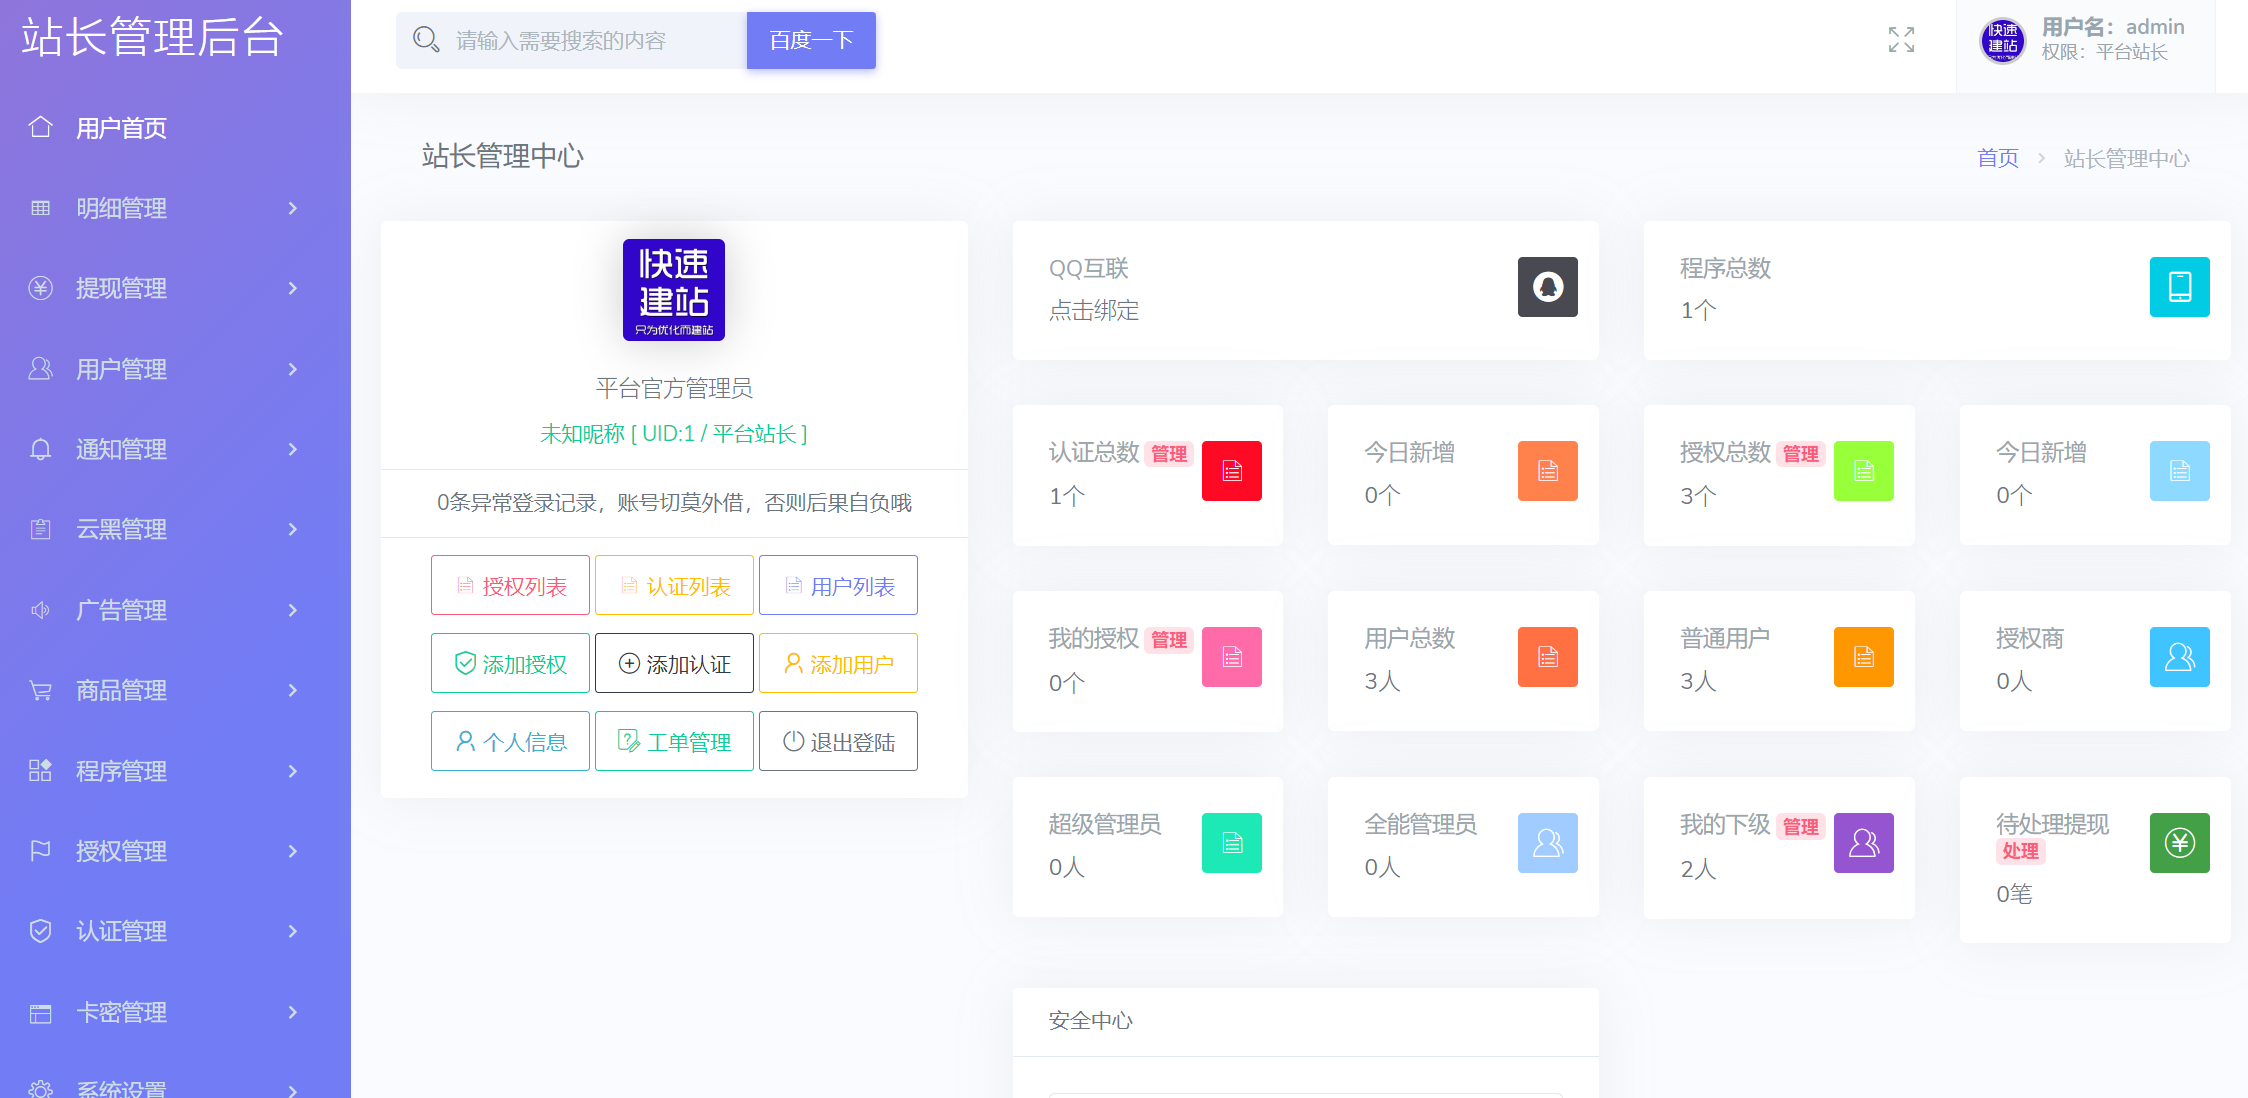Click the pink document icon for 我的授权

click(1231, 657)
